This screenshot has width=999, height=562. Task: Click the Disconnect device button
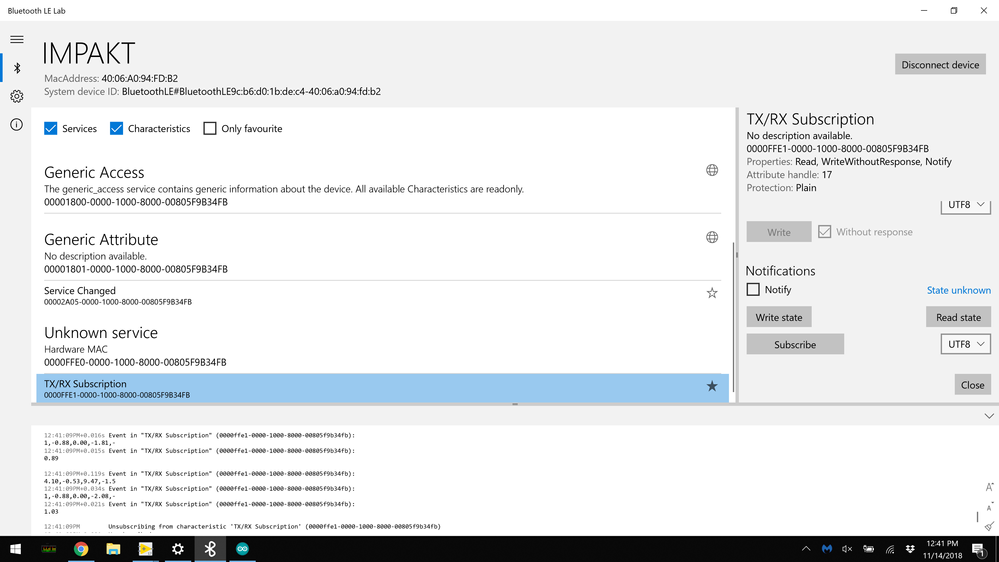click(940, 64)
